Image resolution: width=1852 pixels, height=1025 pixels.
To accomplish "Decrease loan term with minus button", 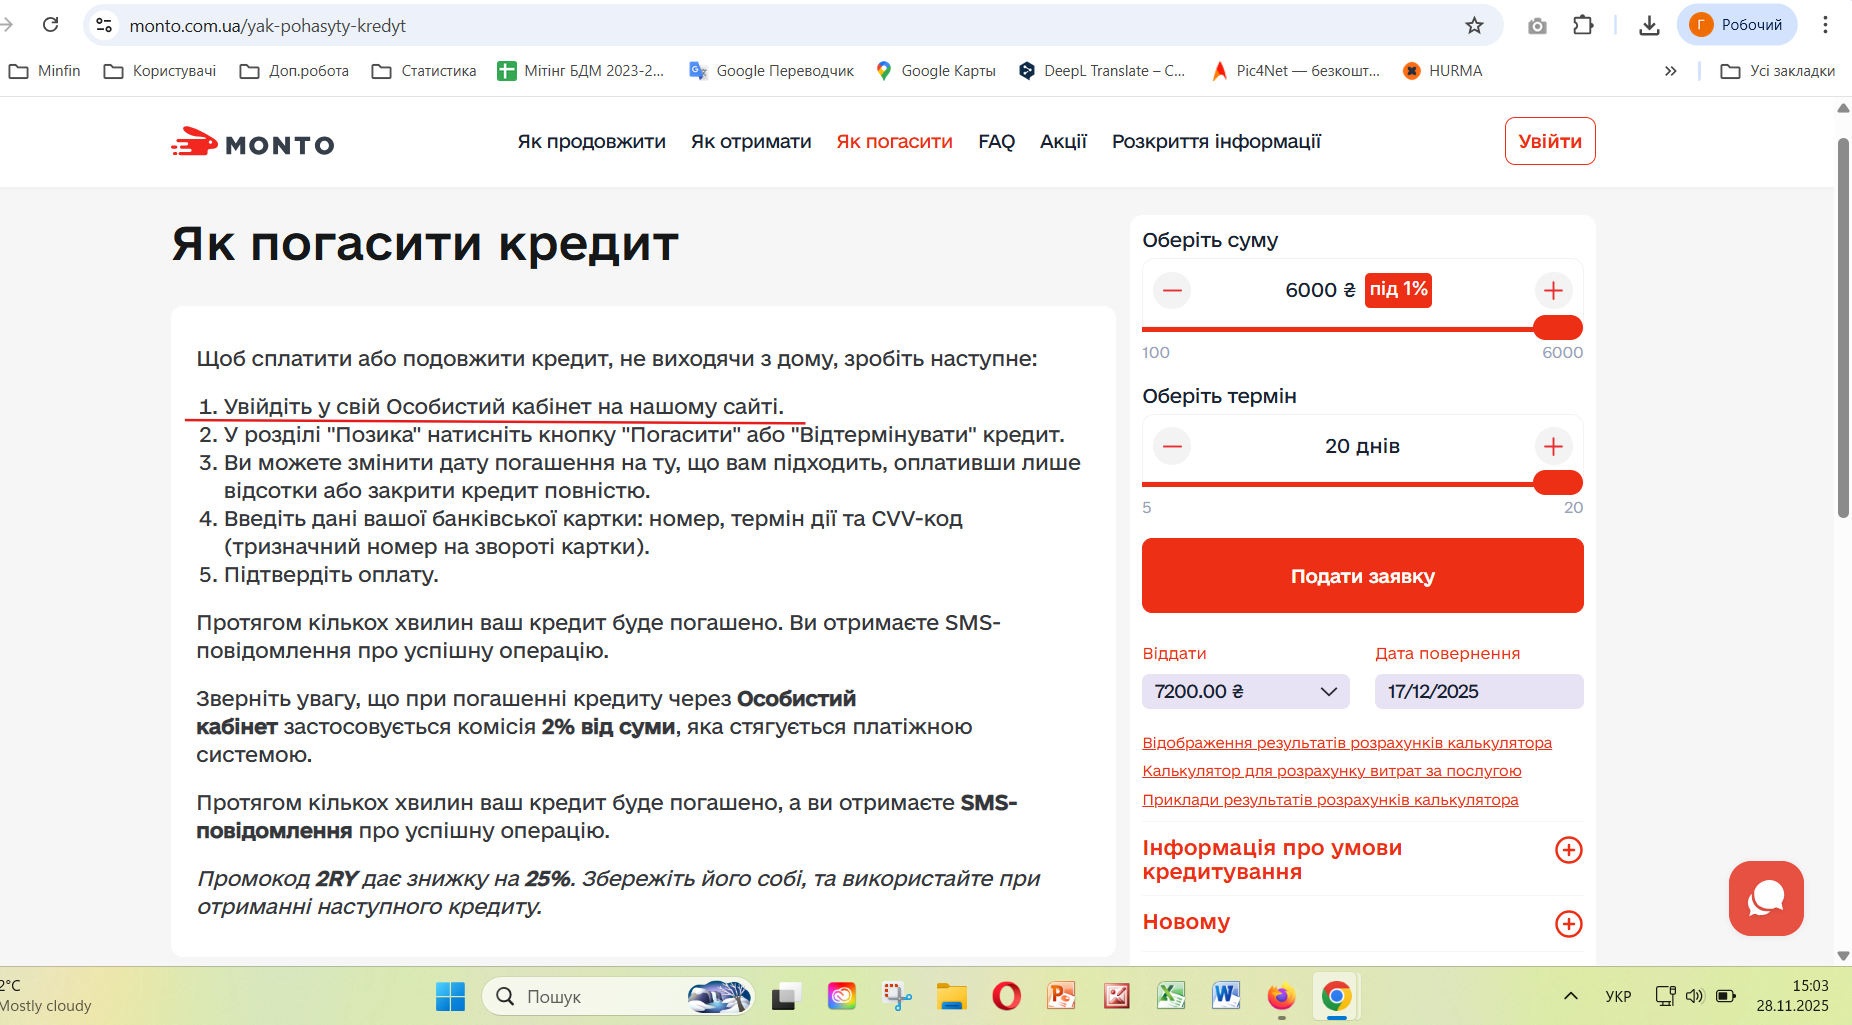I will (1172, 446).
